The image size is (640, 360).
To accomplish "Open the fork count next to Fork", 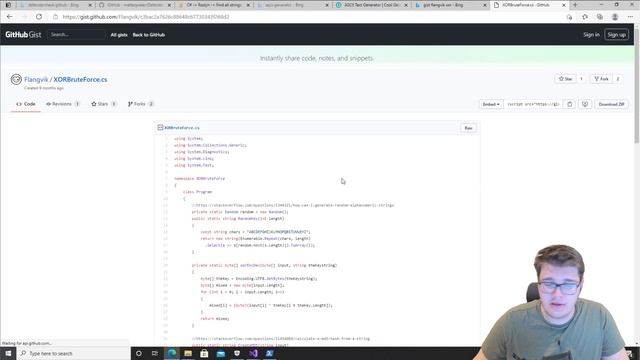I will click(618, 79).
